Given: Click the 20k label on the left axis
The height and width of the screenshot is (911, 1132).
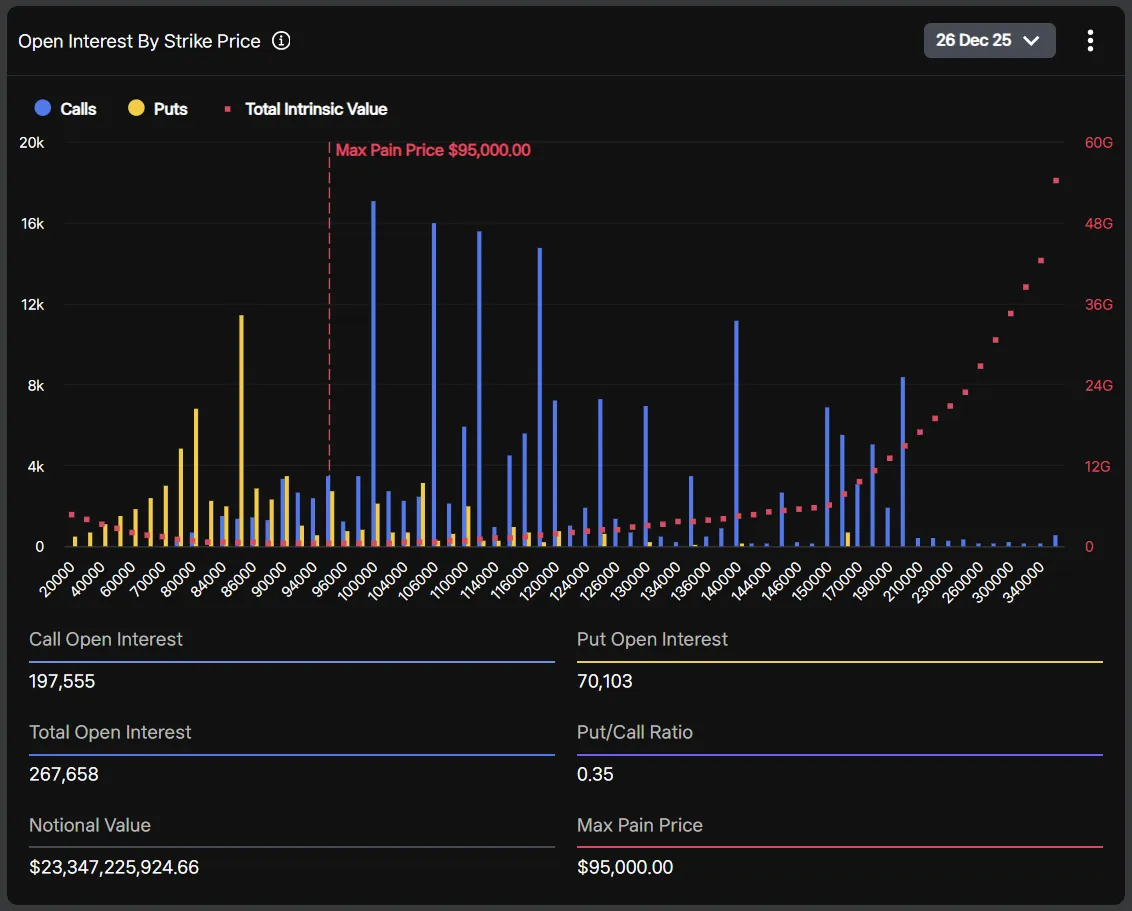Looking at the screenshot, I should point(32,143).
